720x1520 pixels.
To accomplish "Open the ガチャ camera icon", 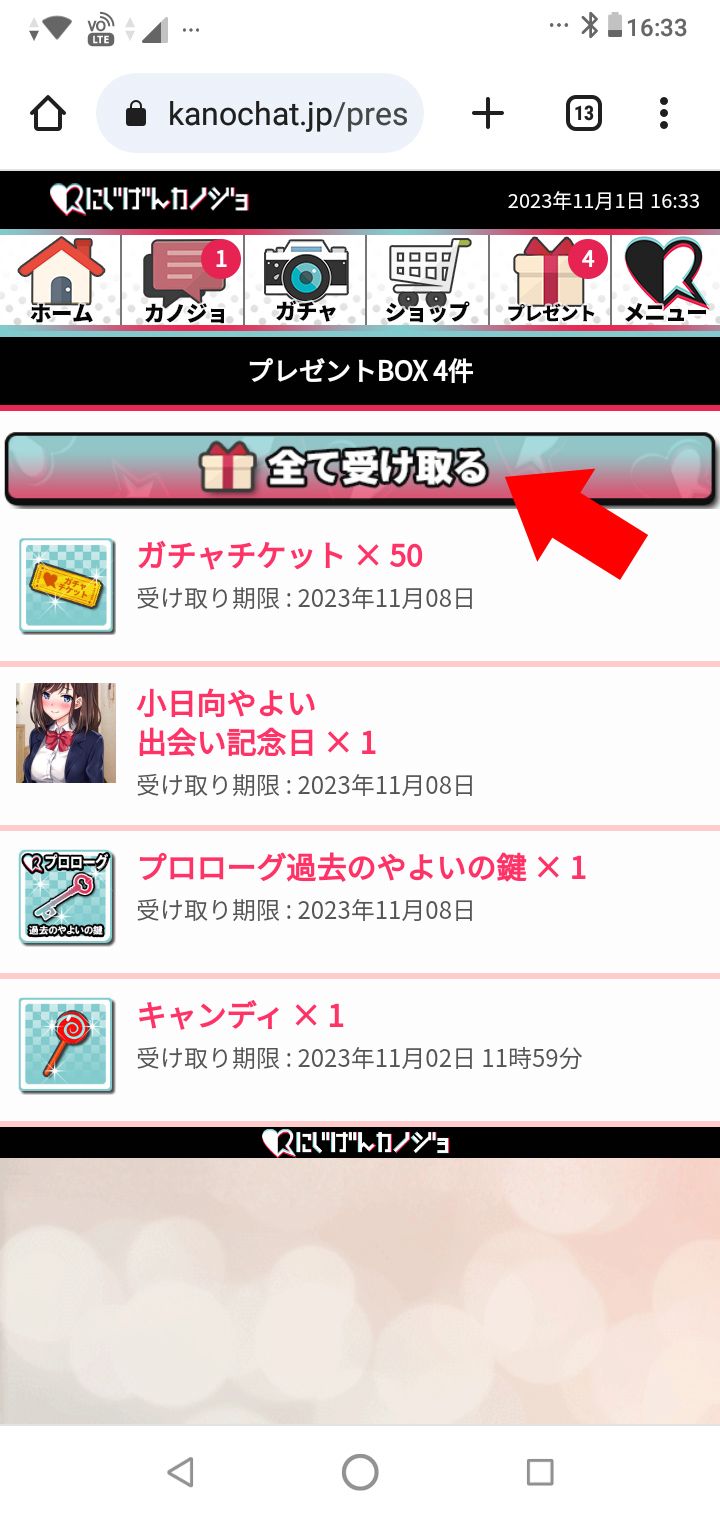I will (x=305, y=280).
